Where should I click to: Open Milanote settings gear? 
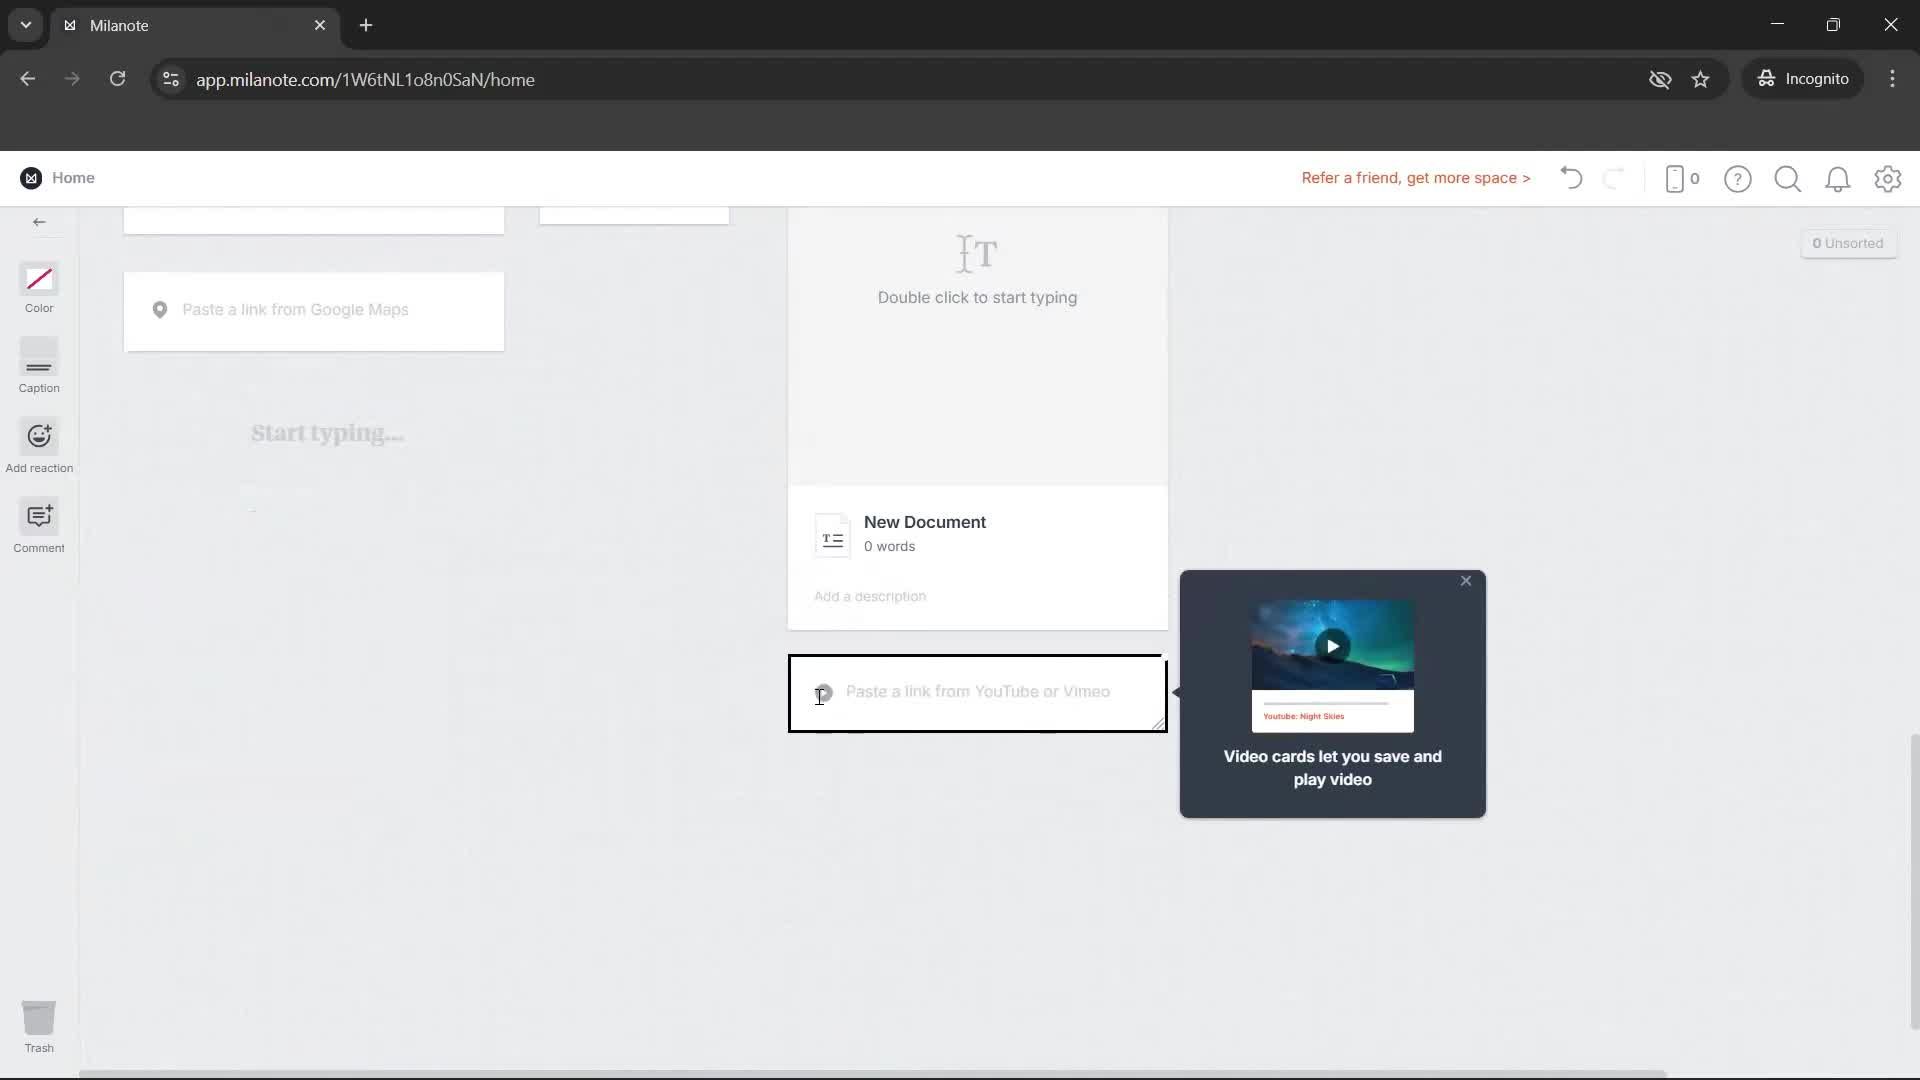coord(1888,178)
